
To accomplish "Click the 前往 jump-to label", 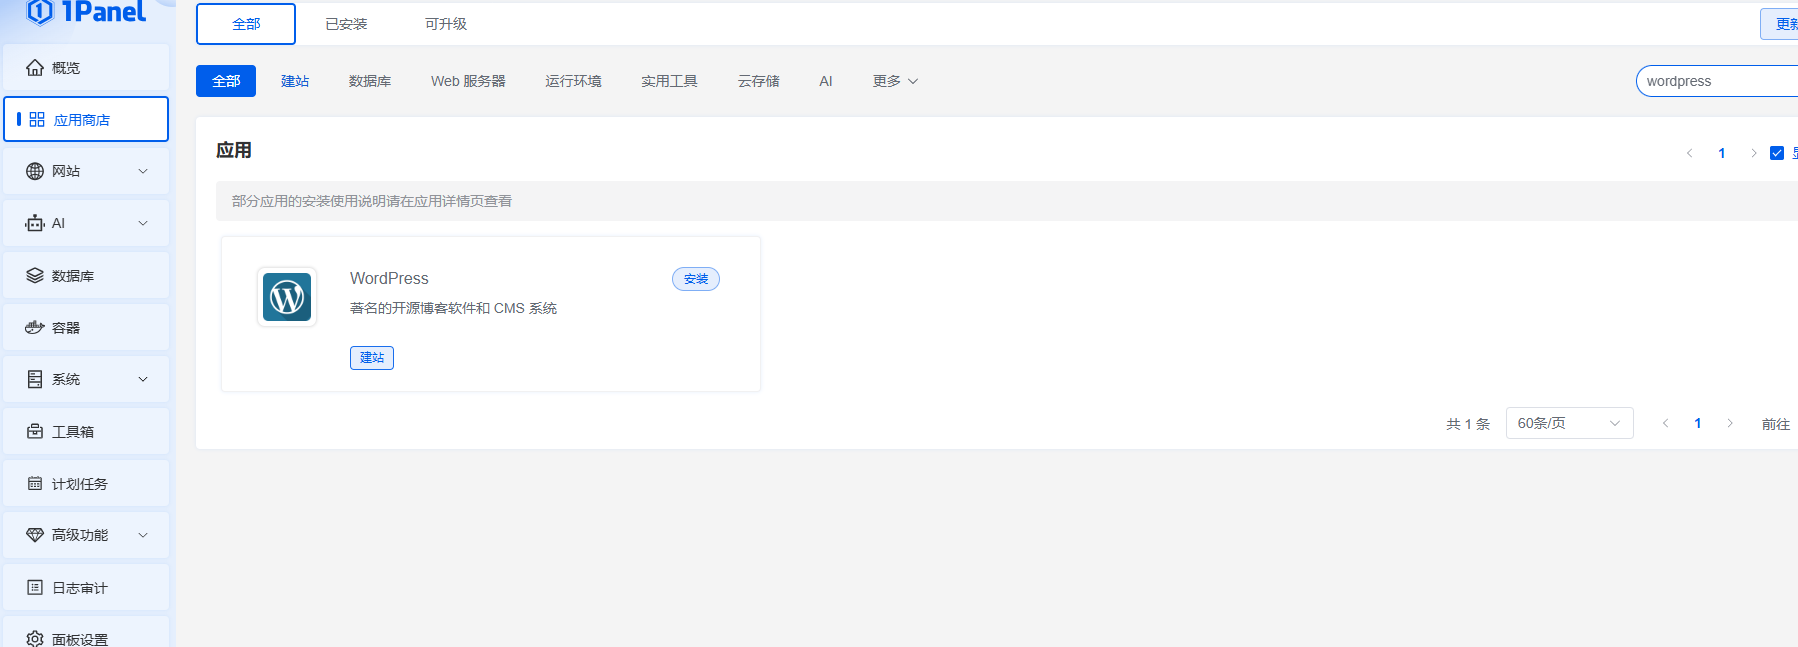I will [1776, 424].
